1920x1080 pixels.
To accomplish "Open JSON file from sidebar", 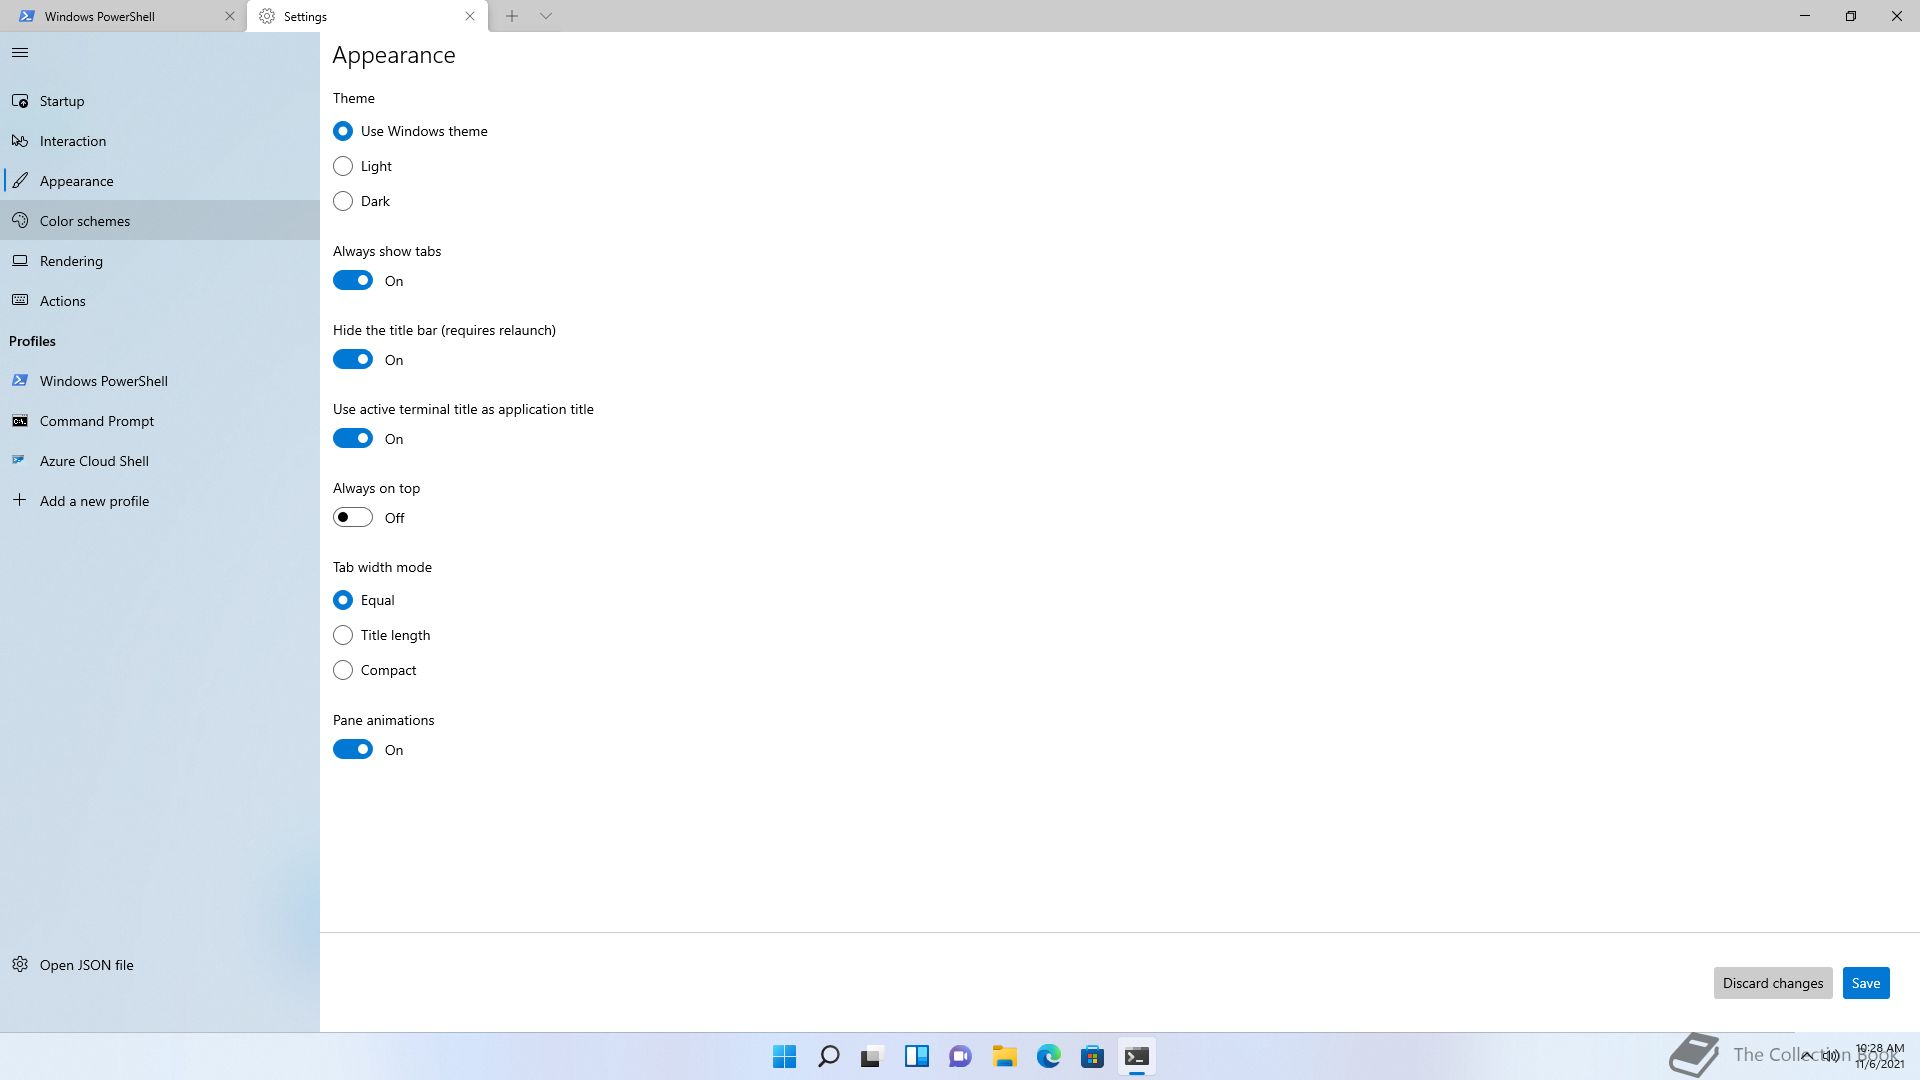I will click(86, 965).
